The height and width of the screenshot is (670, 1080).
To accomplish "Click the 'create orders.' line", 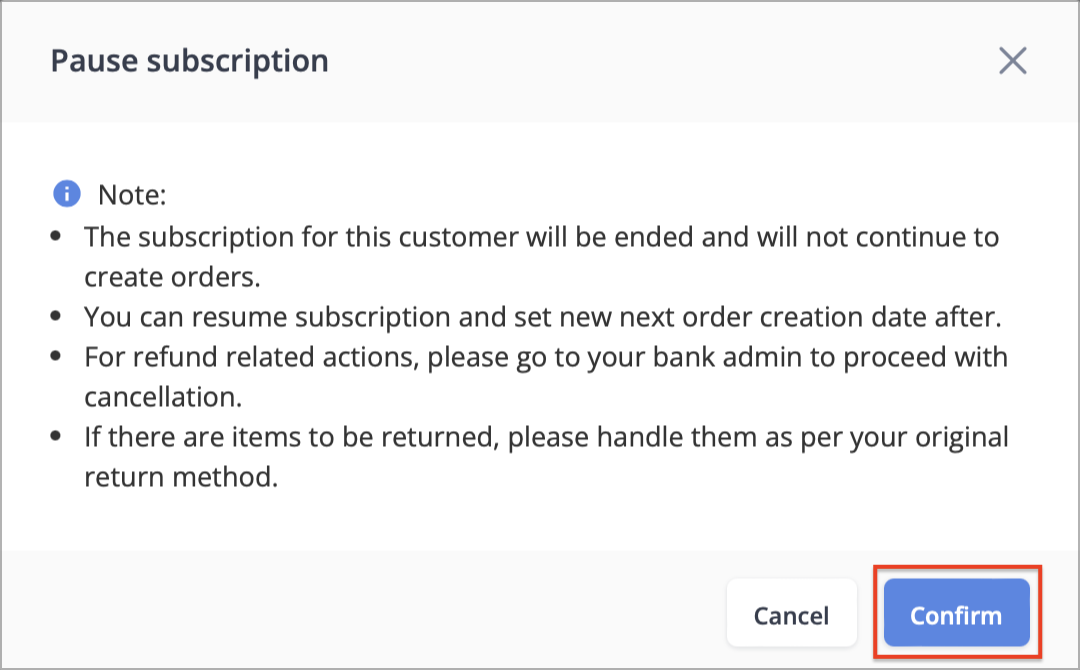I will (172, 277).
